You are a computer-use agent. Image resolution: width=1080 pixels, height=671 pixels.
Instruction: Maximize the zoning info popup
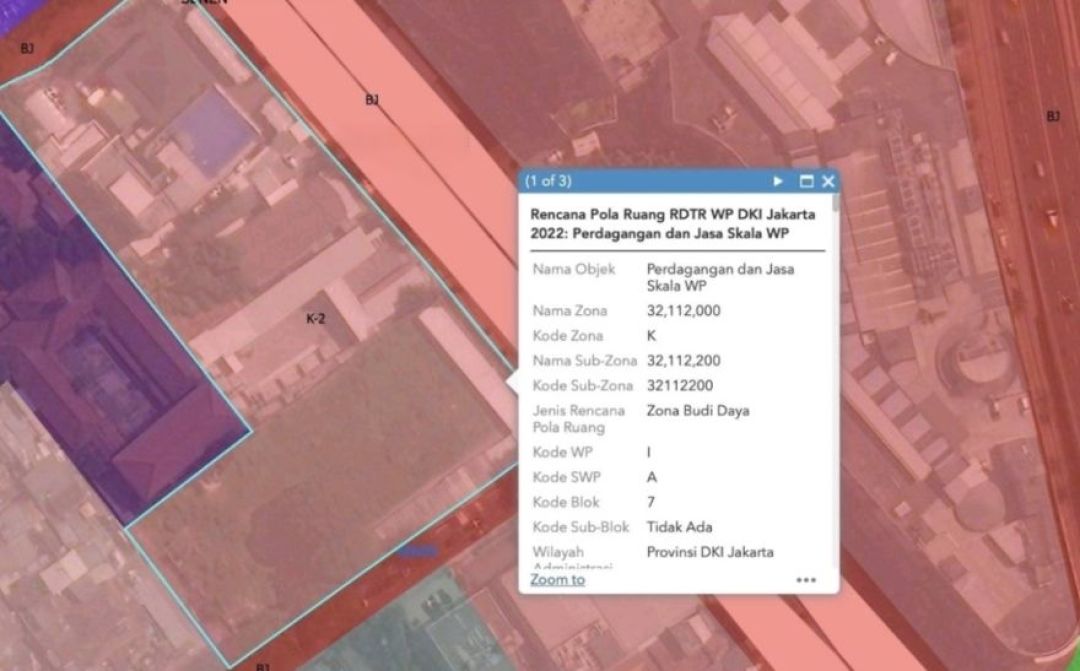pyautogui.click(x=806, y=181)
